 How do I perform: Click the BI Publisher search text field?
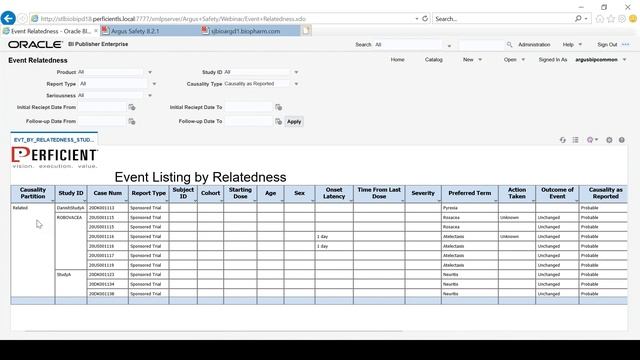tap(482, 44)
